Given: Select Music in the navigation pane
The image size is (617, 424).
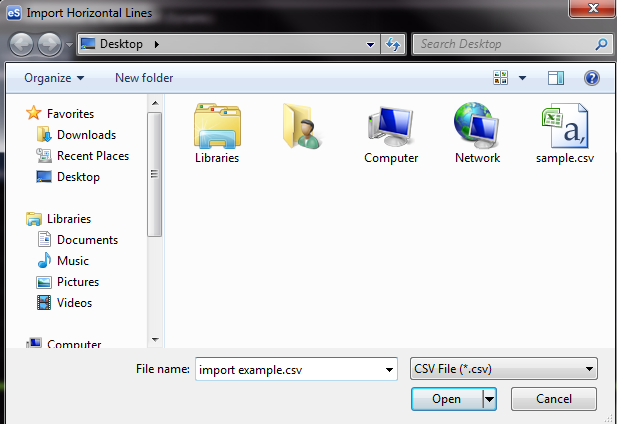Looking at the screenshot, I should pyautogui.click(x=63, y=261).
